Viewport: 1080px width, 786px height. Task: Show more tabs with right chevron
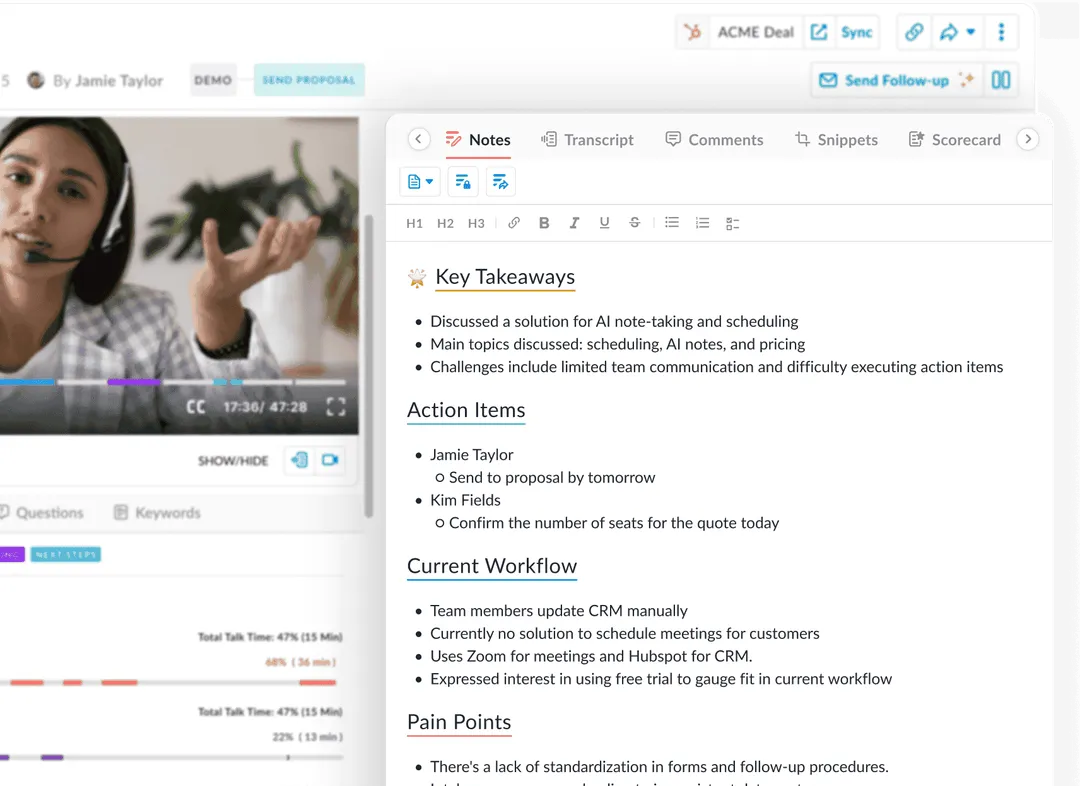pos(1028,139)
